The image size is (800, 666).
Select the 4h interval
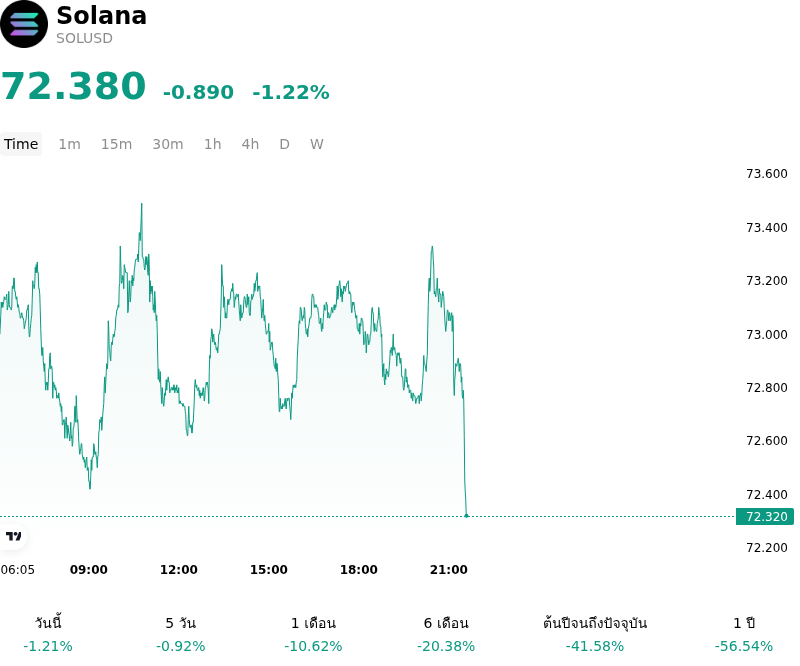[250, 144]
